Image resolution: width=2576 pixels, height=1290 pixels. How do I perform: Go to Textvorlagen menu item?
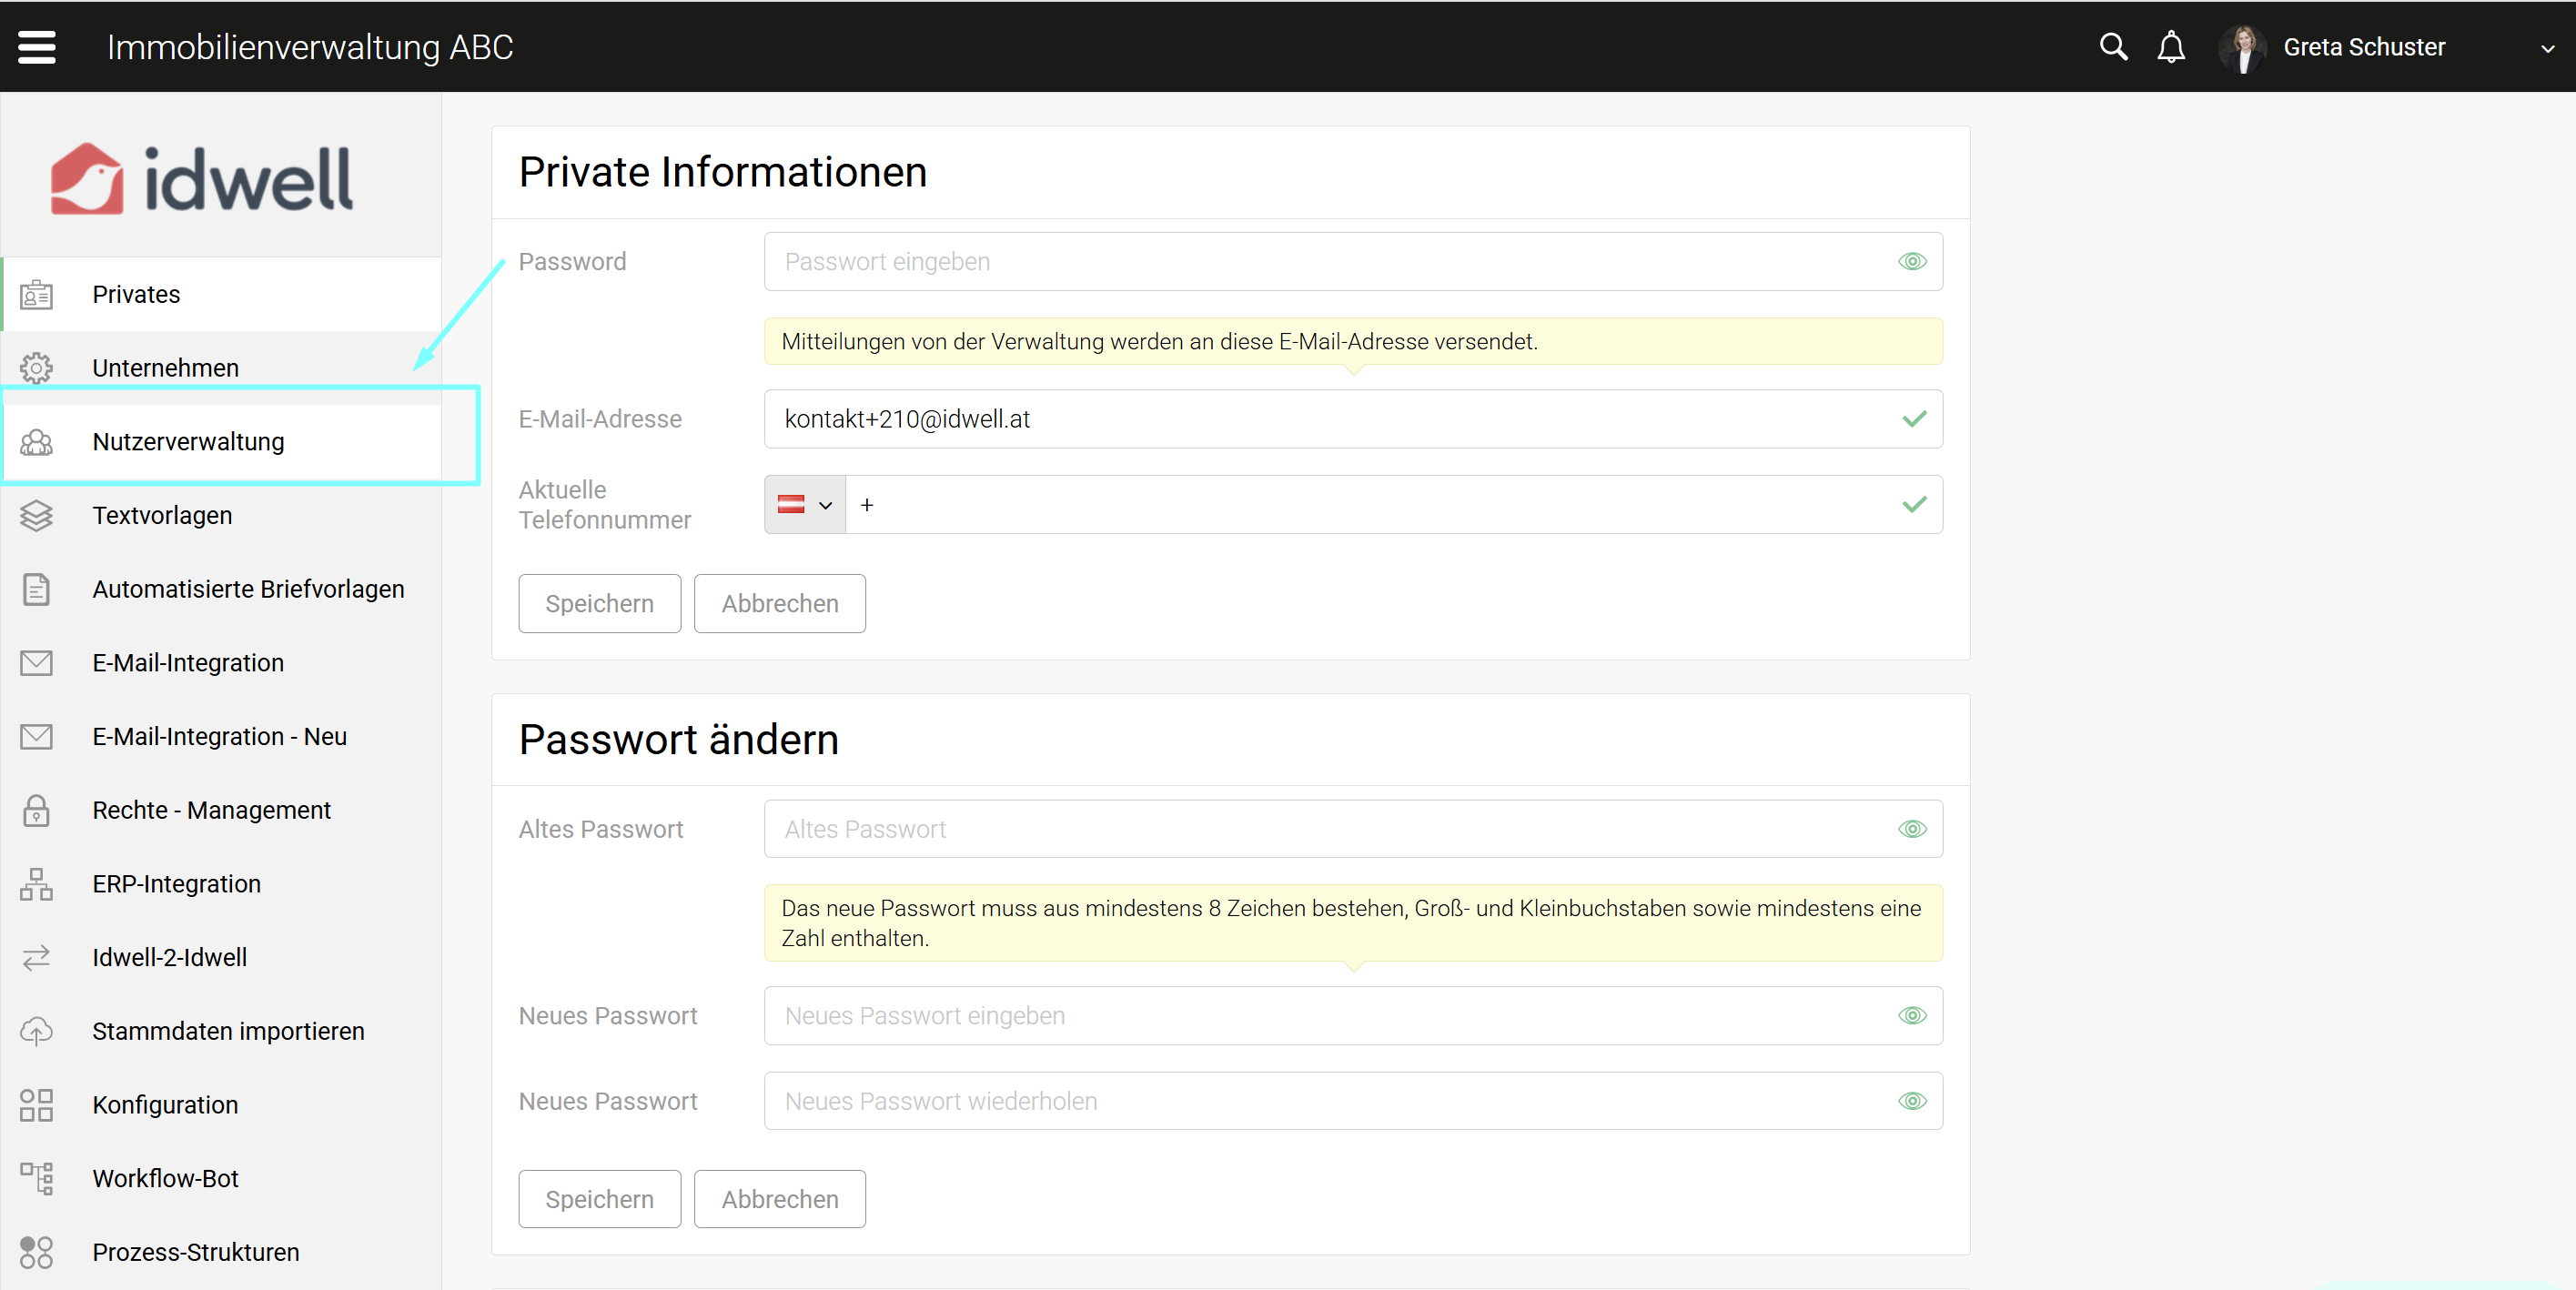click(162, 515)
